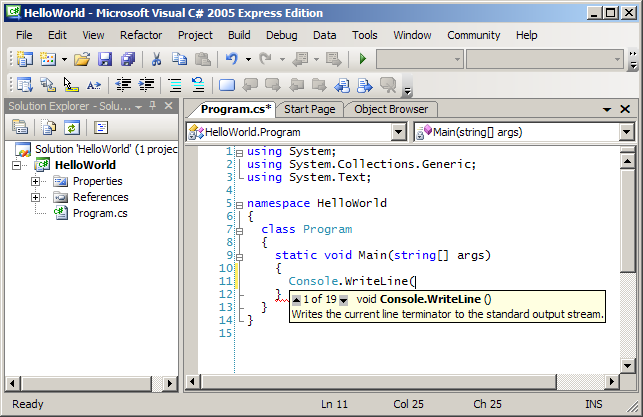This screenshot has height=417, width=643.
Task: Click the Ln 11 status bar indicator
Action: (x=334, y=404)
